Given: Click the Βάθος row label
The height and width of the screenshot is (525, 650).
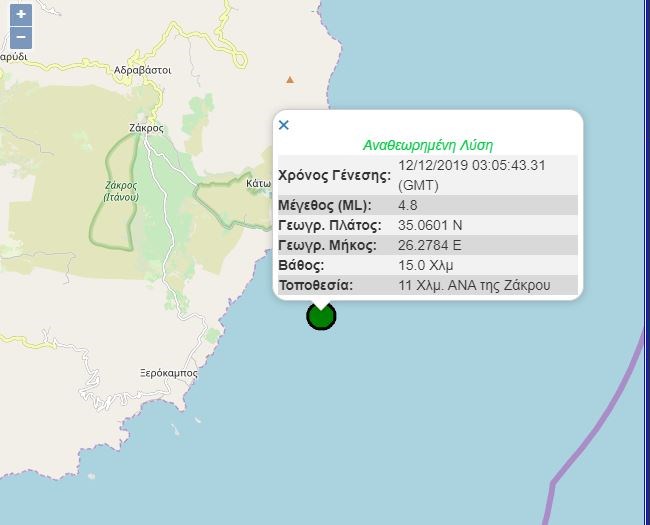Looking at the screenshot, I should 301,265.
